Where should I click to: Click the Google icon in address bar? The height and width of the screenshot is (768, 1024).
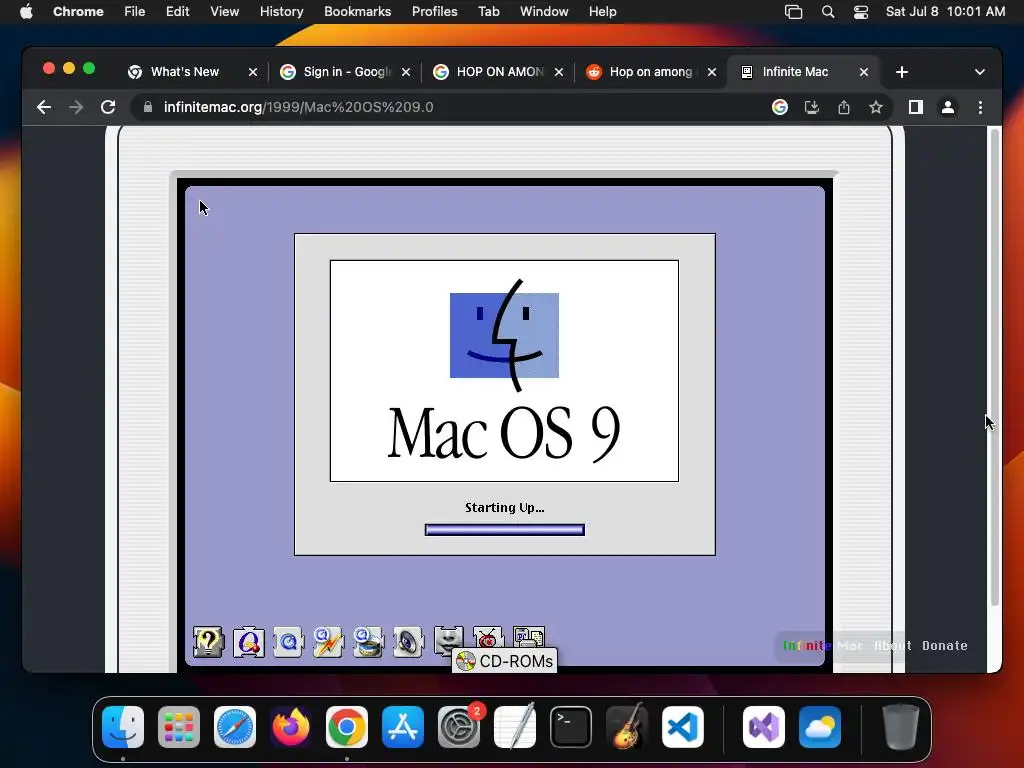point(780,107)
